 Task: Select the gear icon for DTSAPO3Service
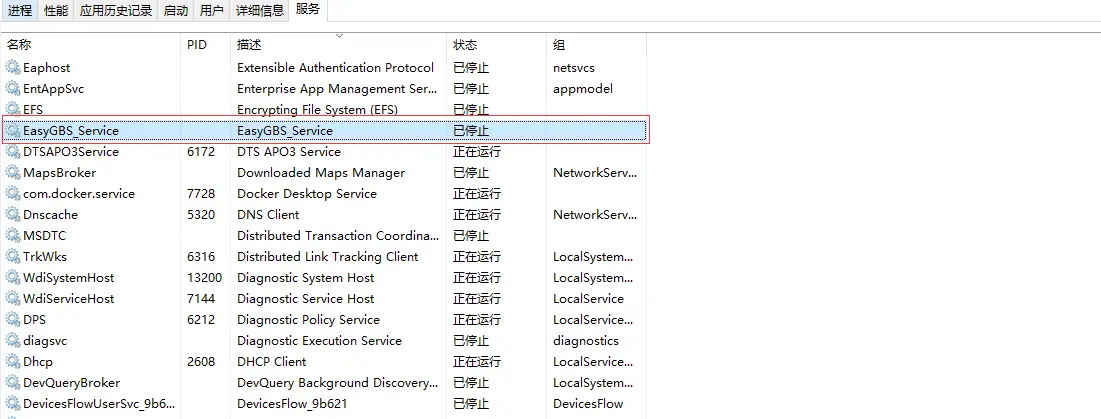(x=12, y=152)
